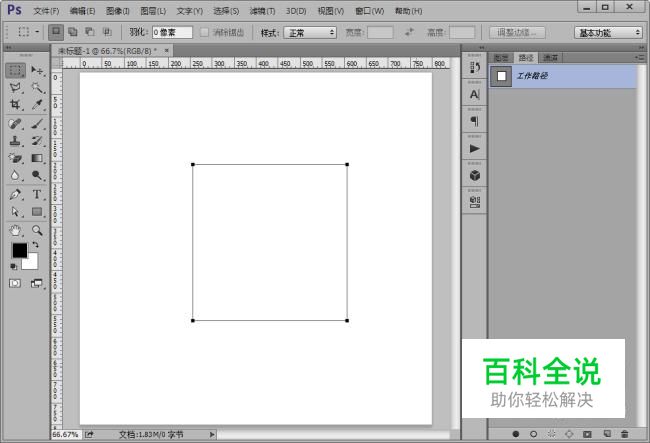The width and height of the screenshot is (650, 443).
Task: Expand the collapsed panel dock arrows
Action: 481,48
